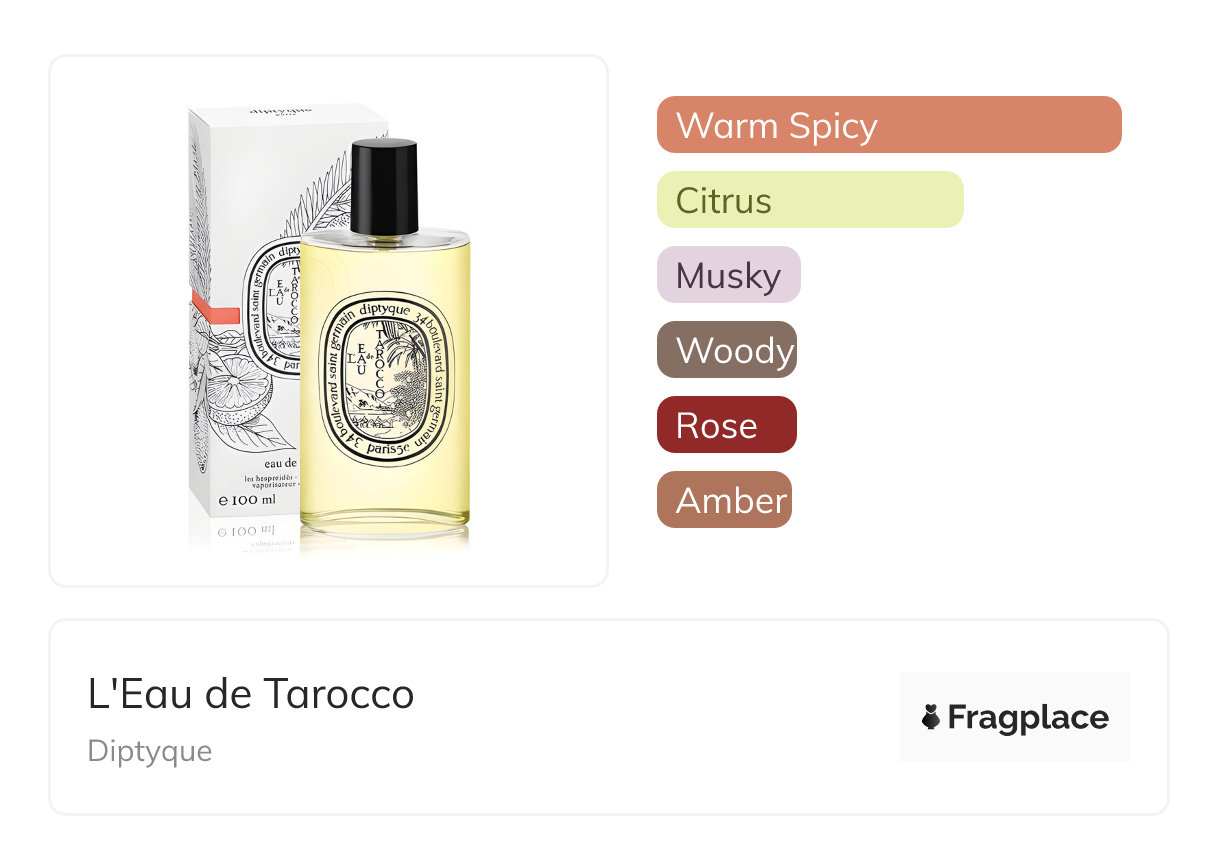Choose the Amber accord tag
The width and height of the screenshot is (1218, 864).
tap(724, 500)
